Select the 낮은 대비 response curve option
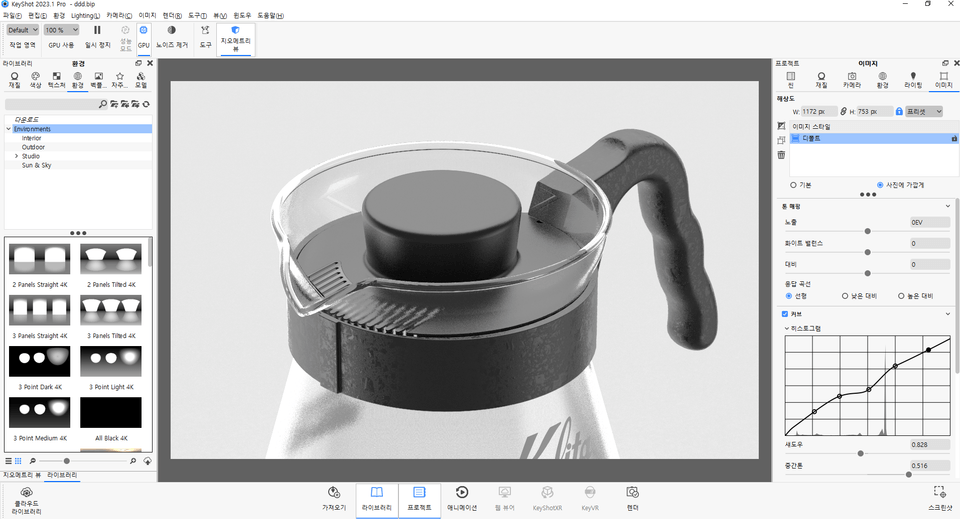The width and height of the screenshot is (960, 519). pos(845,296)
